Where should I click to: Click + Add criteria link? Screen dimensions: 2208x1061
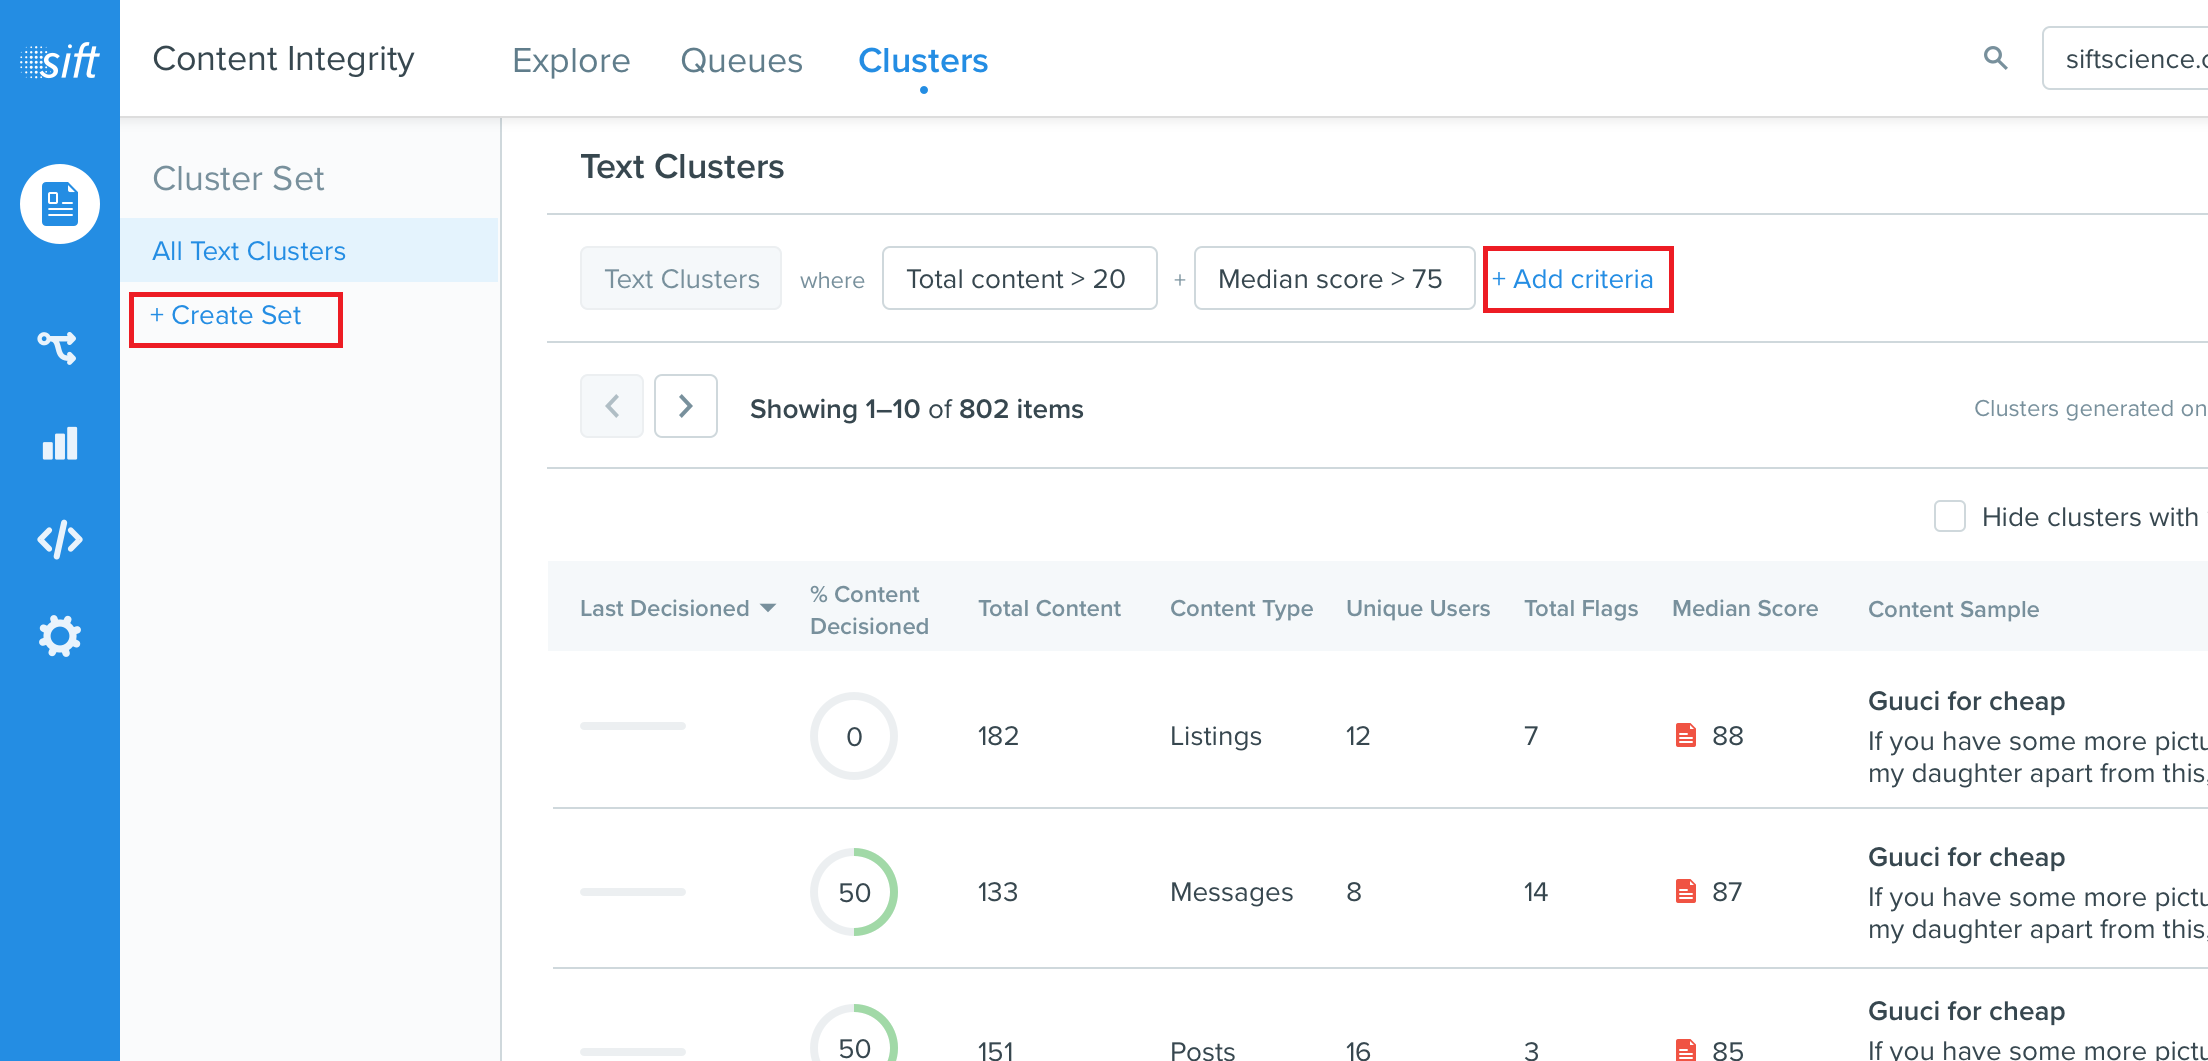1573,279
